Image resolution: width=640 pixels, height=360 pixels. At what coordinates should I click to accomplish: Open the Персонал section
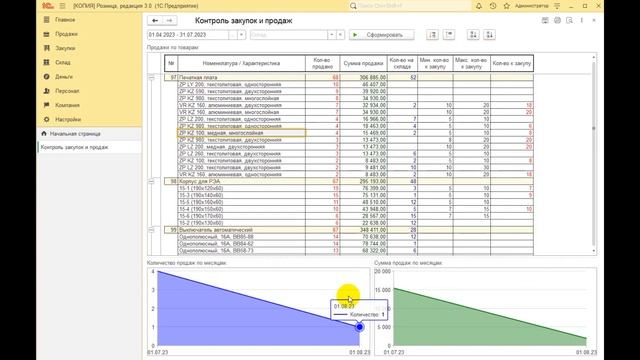coord(67,91)
